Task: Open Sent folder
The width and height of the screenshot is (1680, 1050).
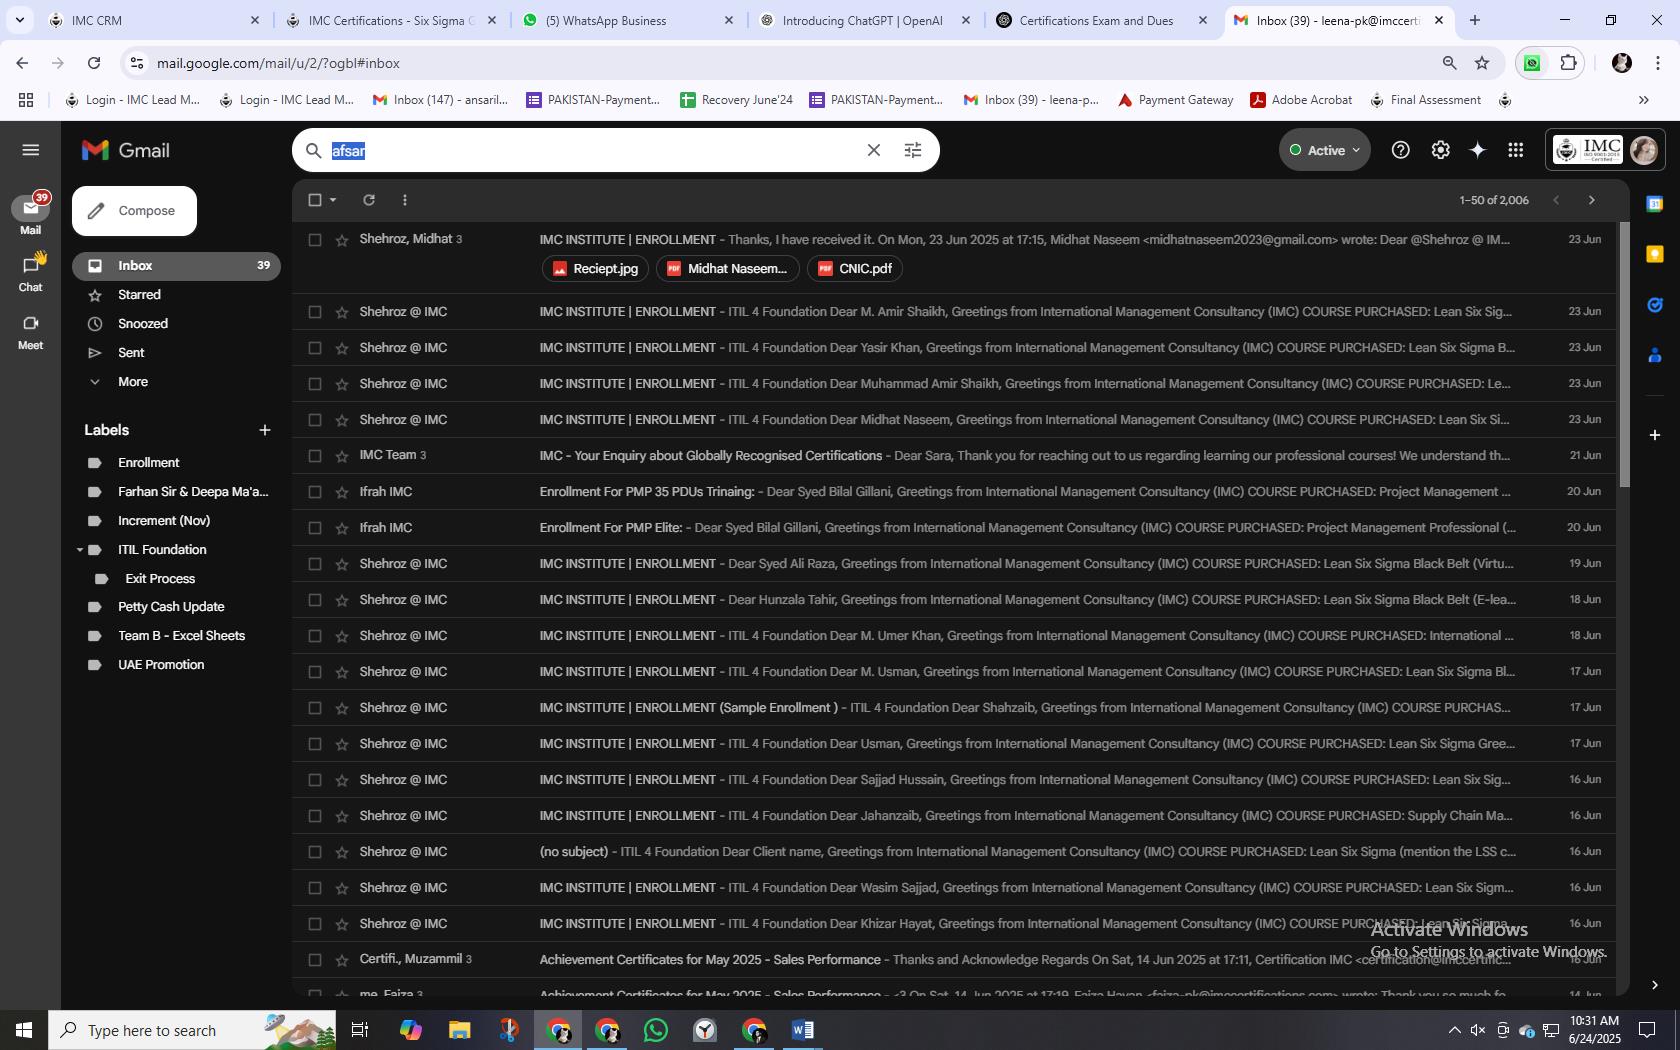Action: [131, 353]
